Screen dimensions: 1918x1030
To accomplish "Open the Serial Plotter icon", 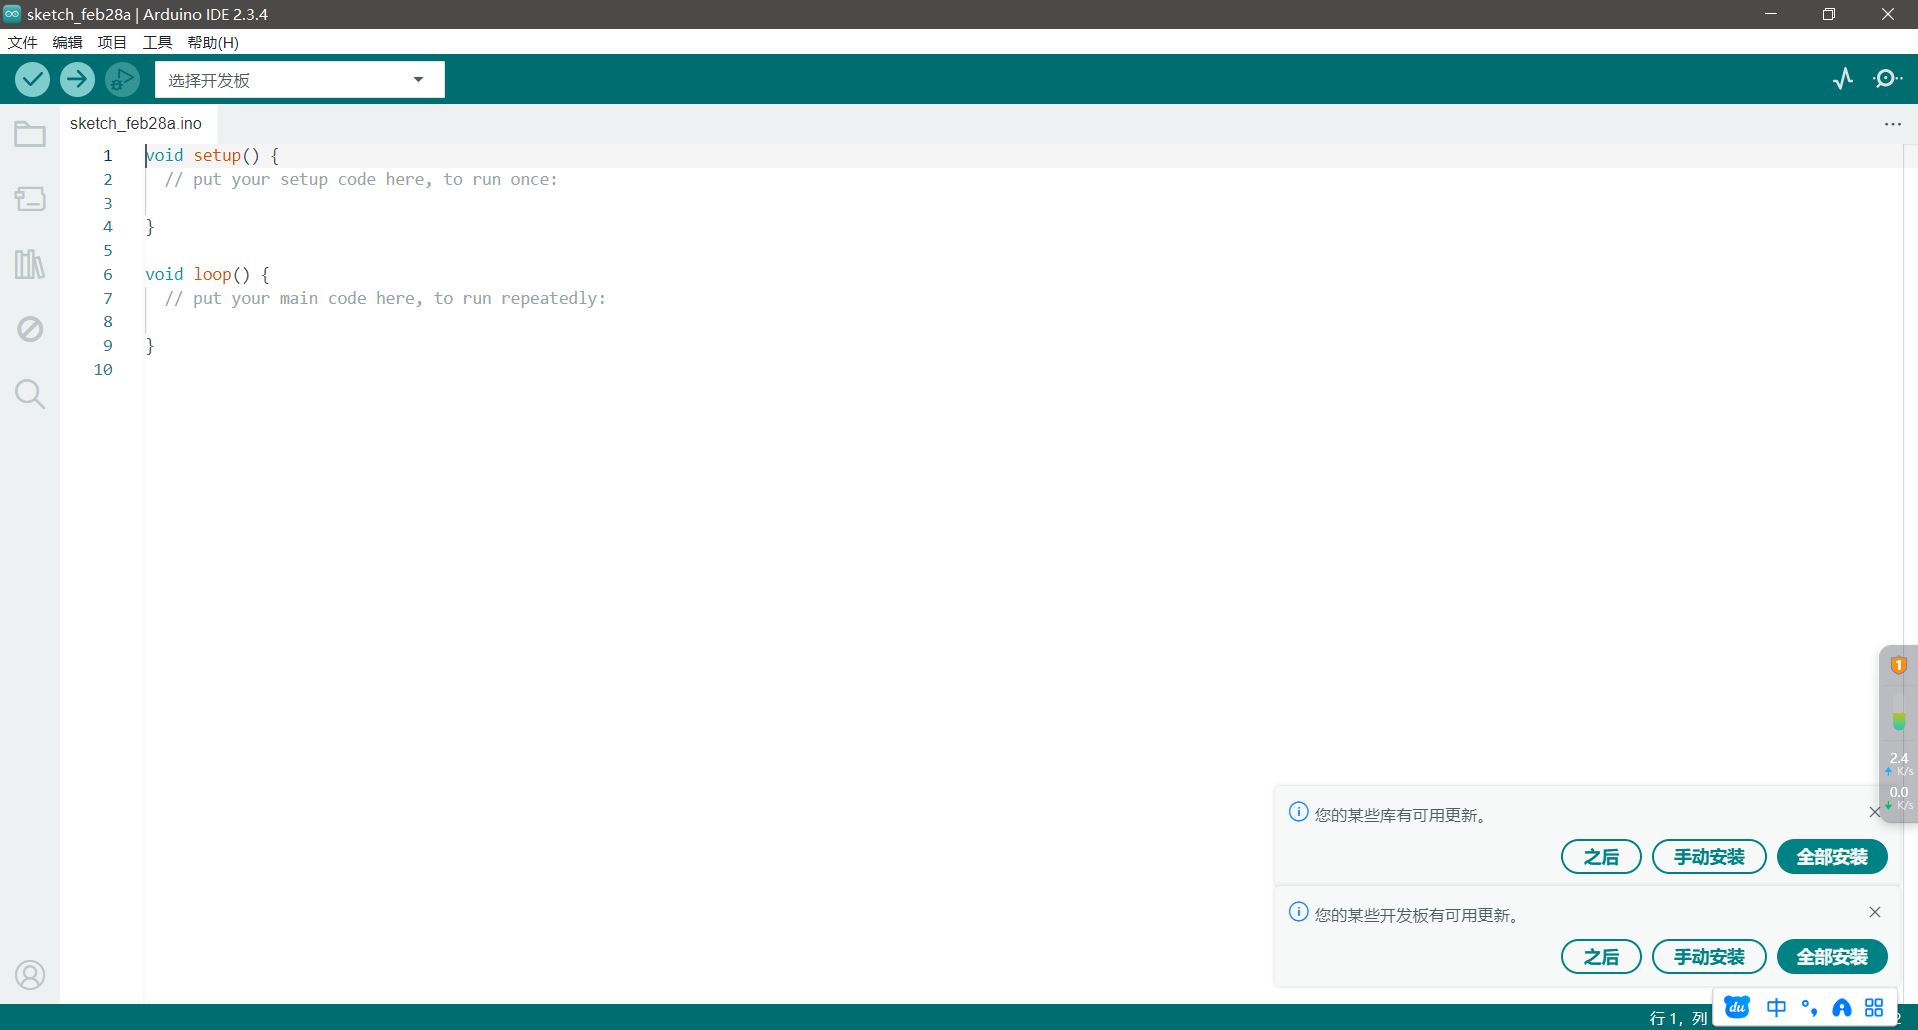I will (1843, 79).
